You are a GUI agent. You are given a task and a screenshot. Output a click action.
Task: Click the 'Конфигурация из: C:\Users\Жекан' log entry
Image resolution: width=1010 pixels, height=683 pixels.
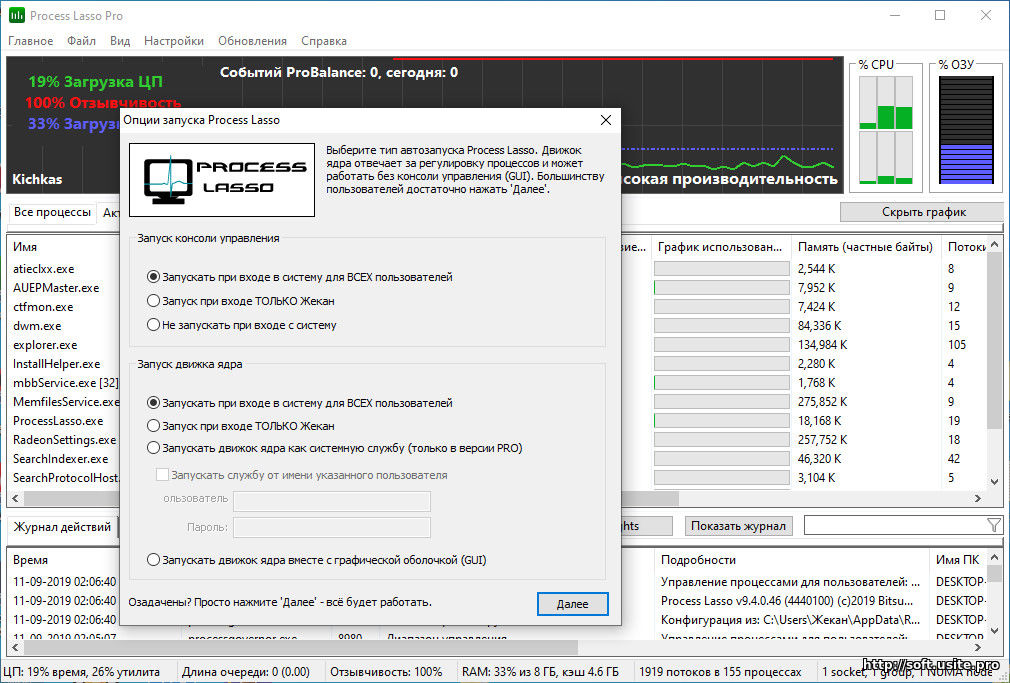pos(790,620)
